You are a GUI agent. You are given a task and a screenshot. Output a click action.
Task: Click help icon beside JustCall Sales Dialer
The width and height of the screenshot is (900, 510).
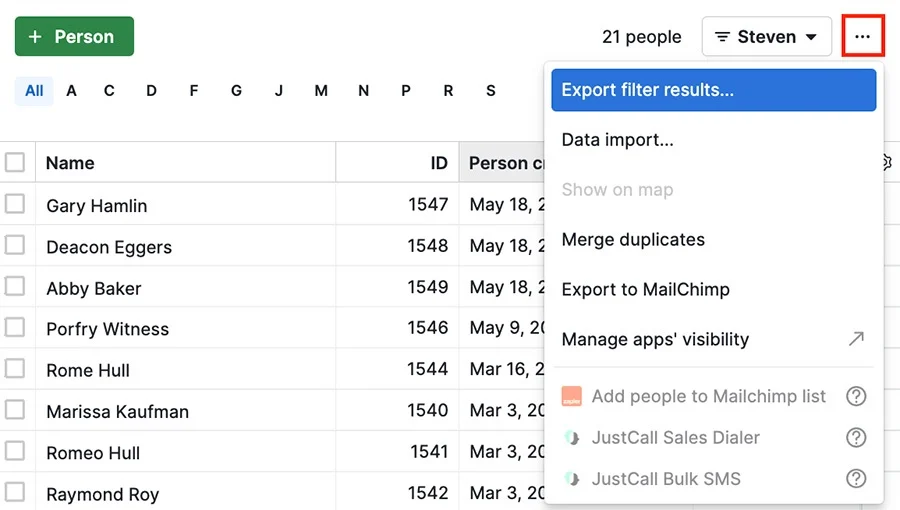(x=856, y=438)
